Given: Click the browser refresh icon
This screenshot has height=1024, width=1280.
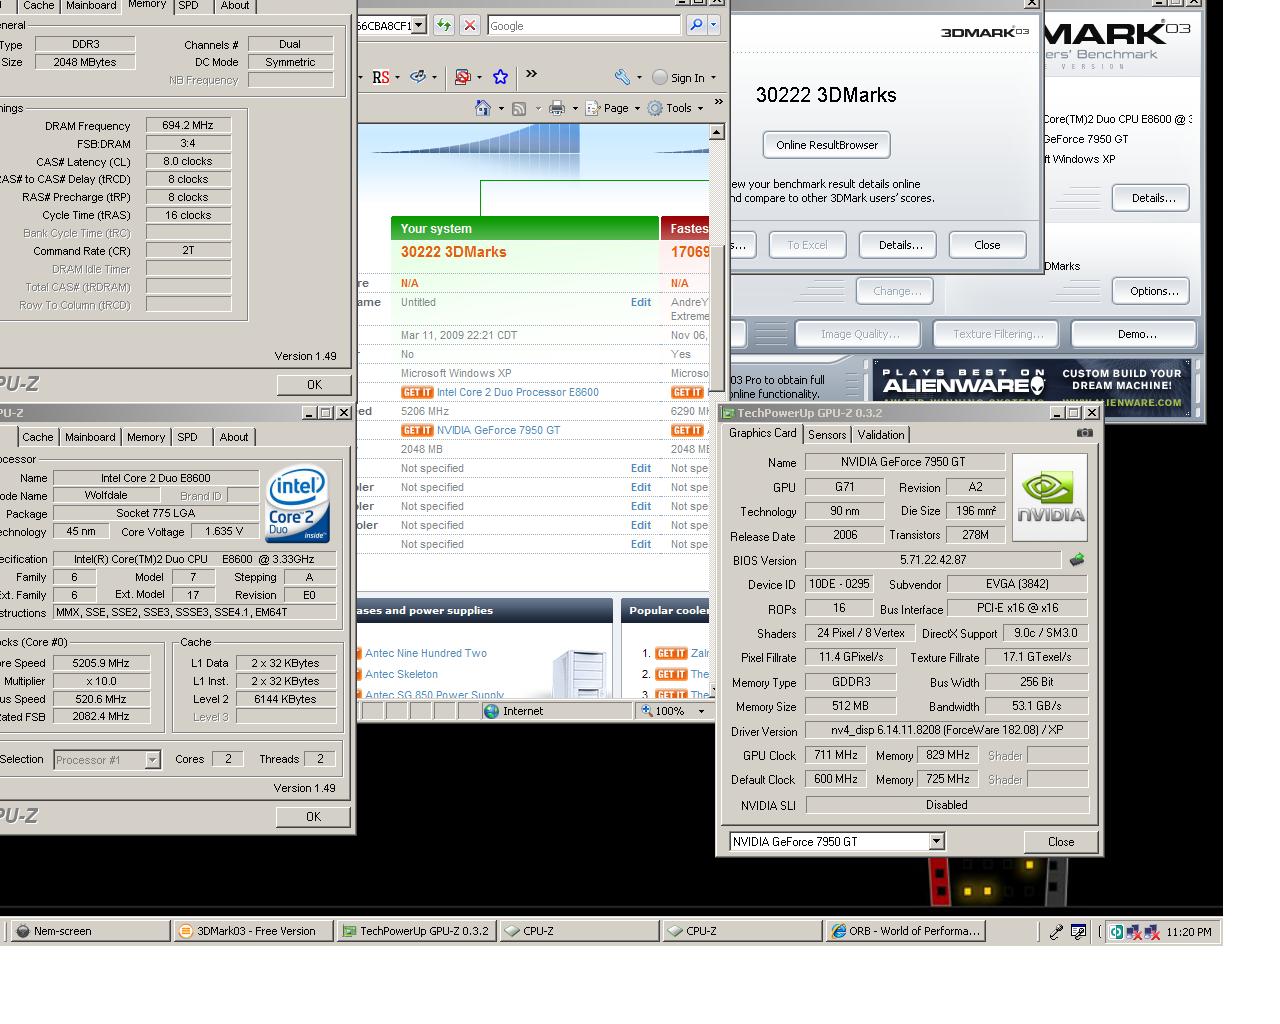Looking at the screenshot, I should pyautogui.click(x=443, y=25).
